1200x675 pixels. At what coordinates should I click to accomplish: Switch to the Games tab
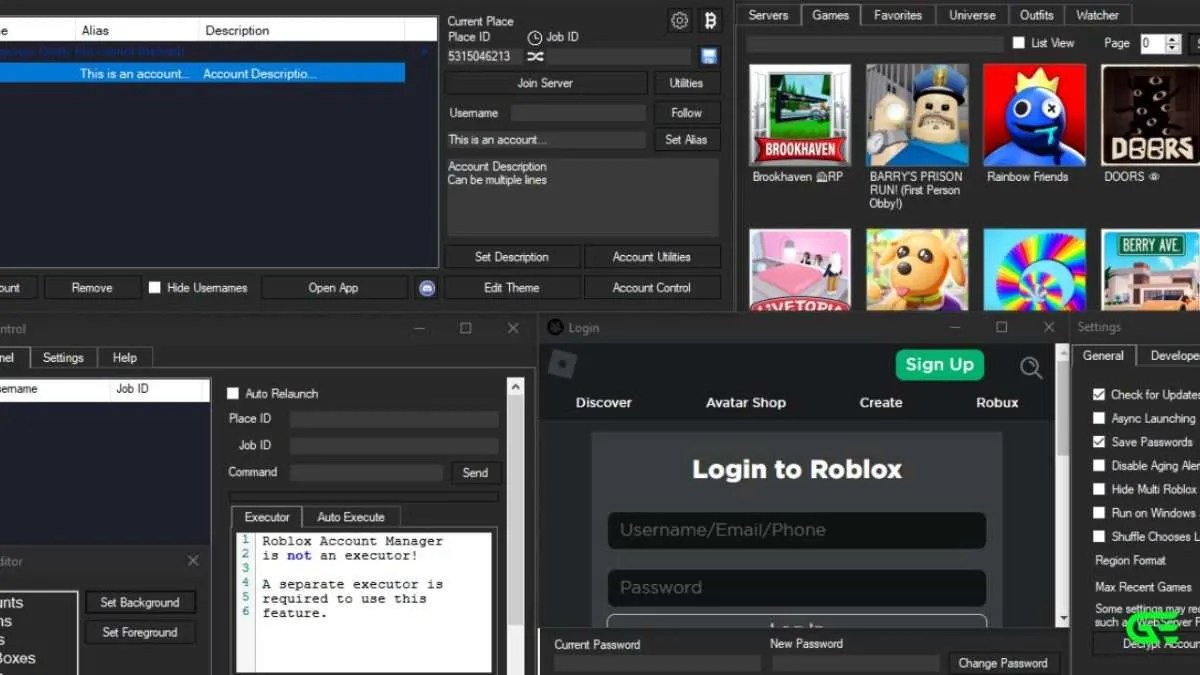830,15
